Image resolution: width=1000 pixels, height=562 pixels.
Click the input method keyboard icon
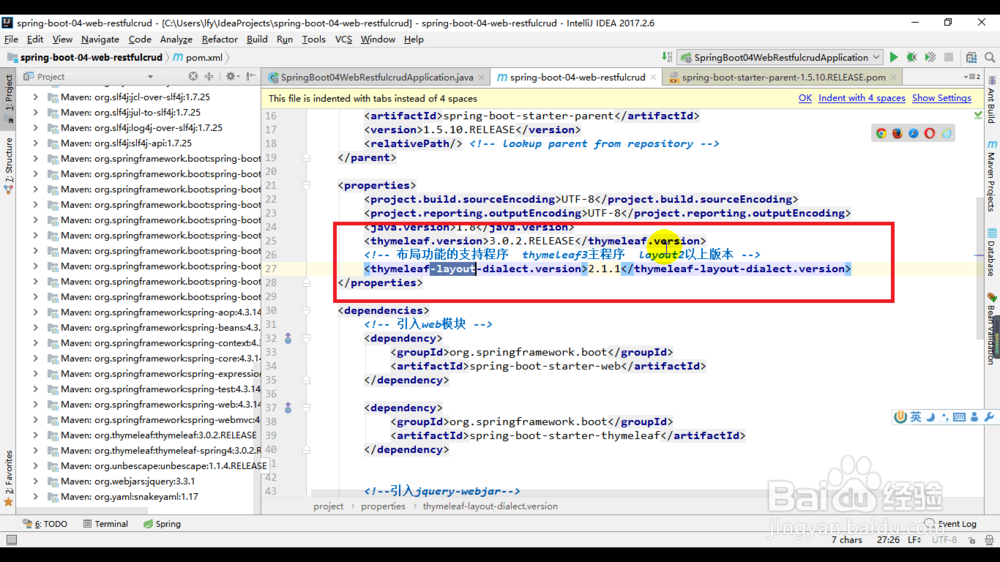pyautogui.click(x=959, y=417)
